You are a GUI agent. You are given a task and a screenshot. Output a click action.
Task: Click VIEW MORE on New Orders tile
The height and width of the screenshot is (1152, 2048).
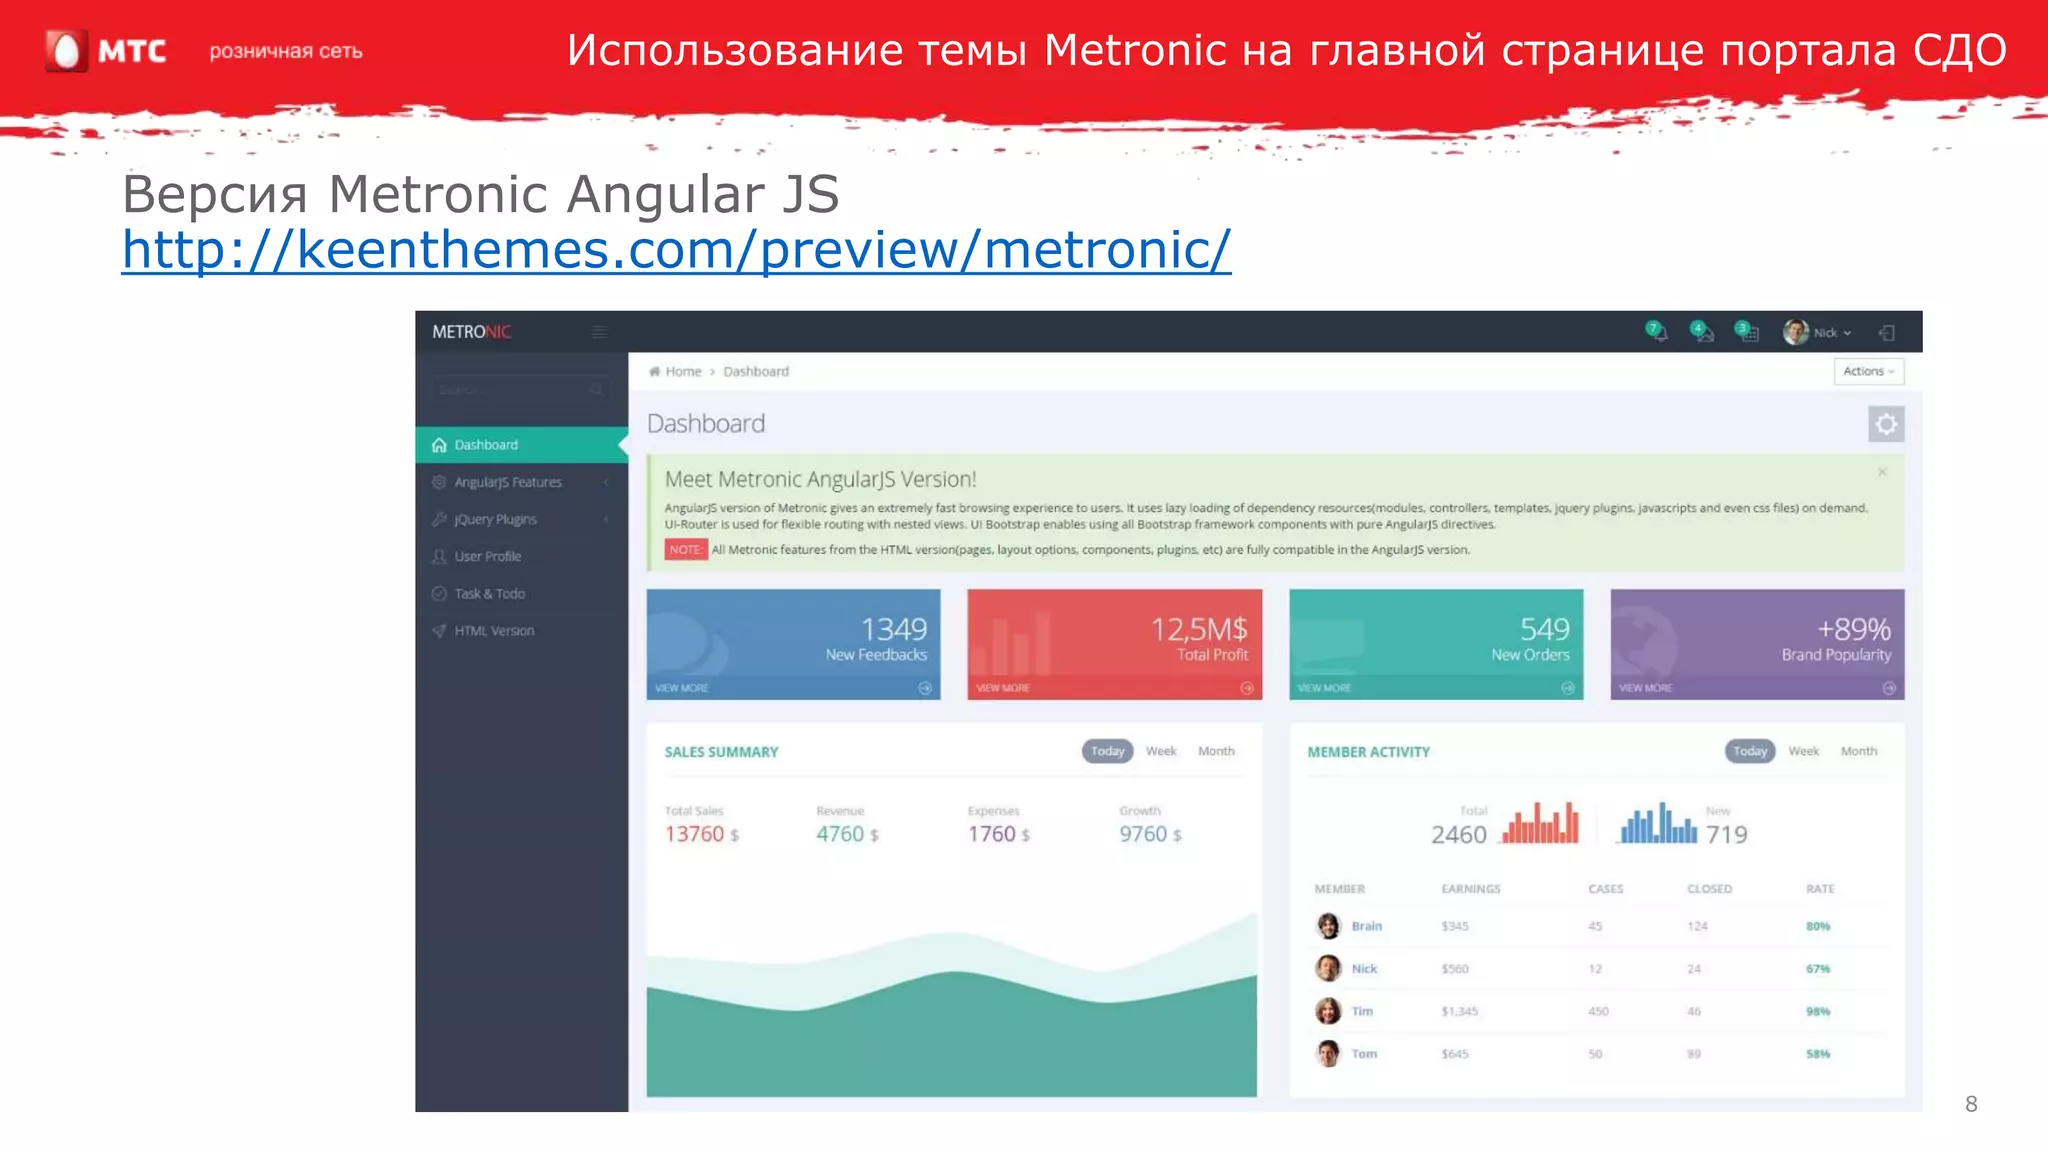click(1324, 688)
